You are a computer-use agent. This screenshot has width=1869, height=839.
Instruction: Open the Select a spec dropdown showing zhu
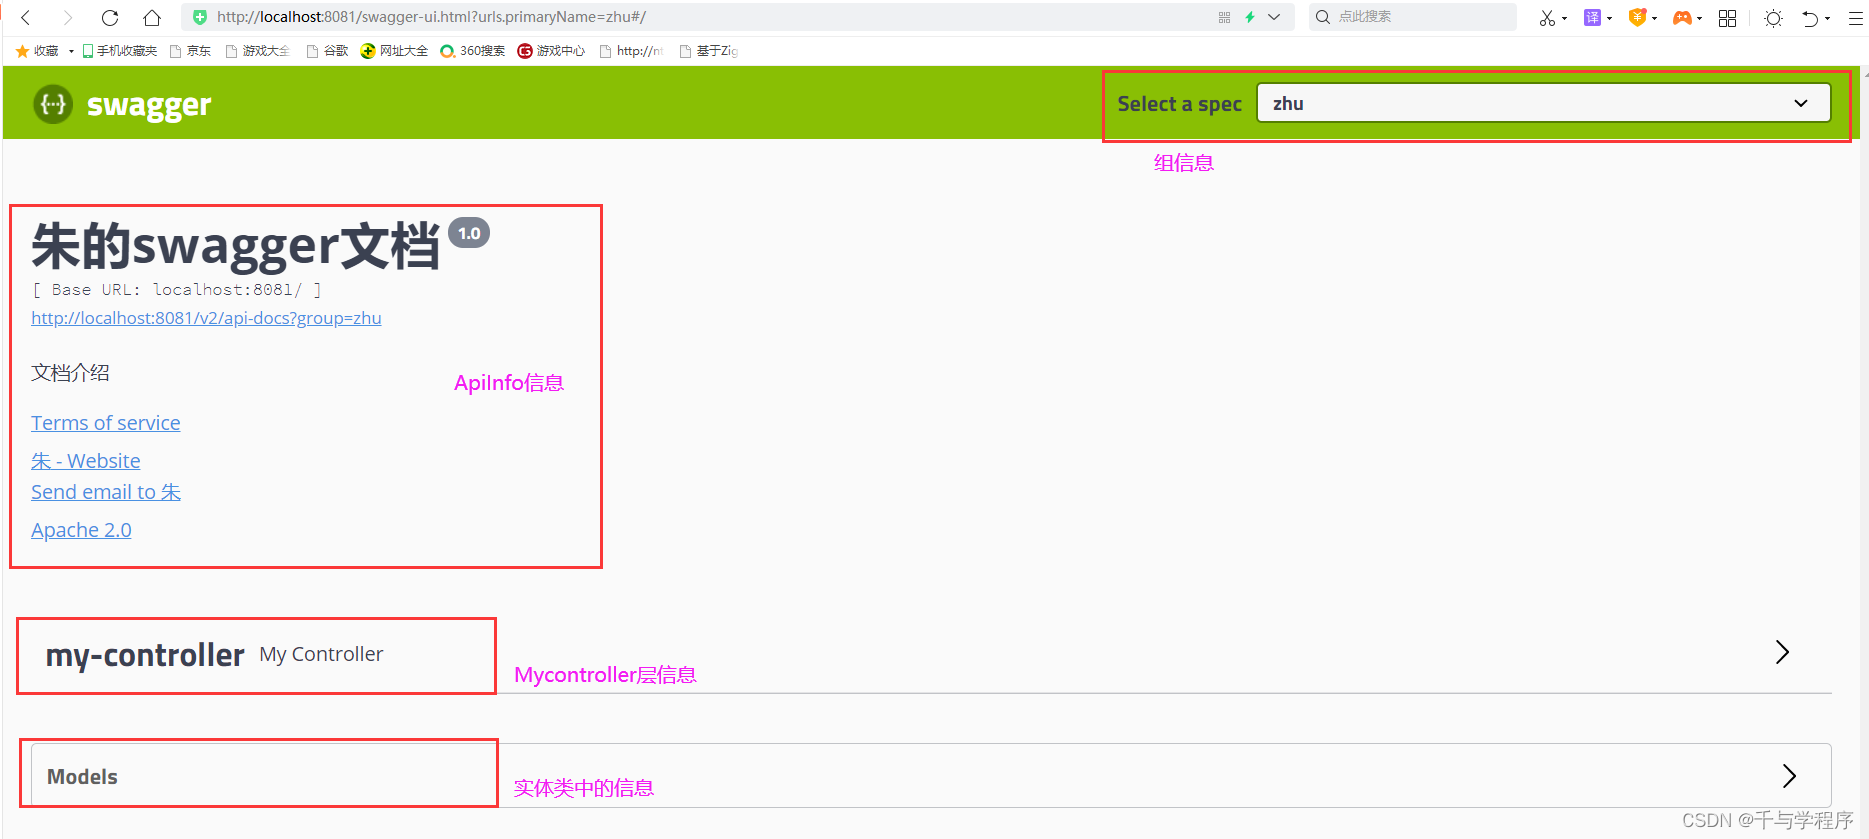1543,103
